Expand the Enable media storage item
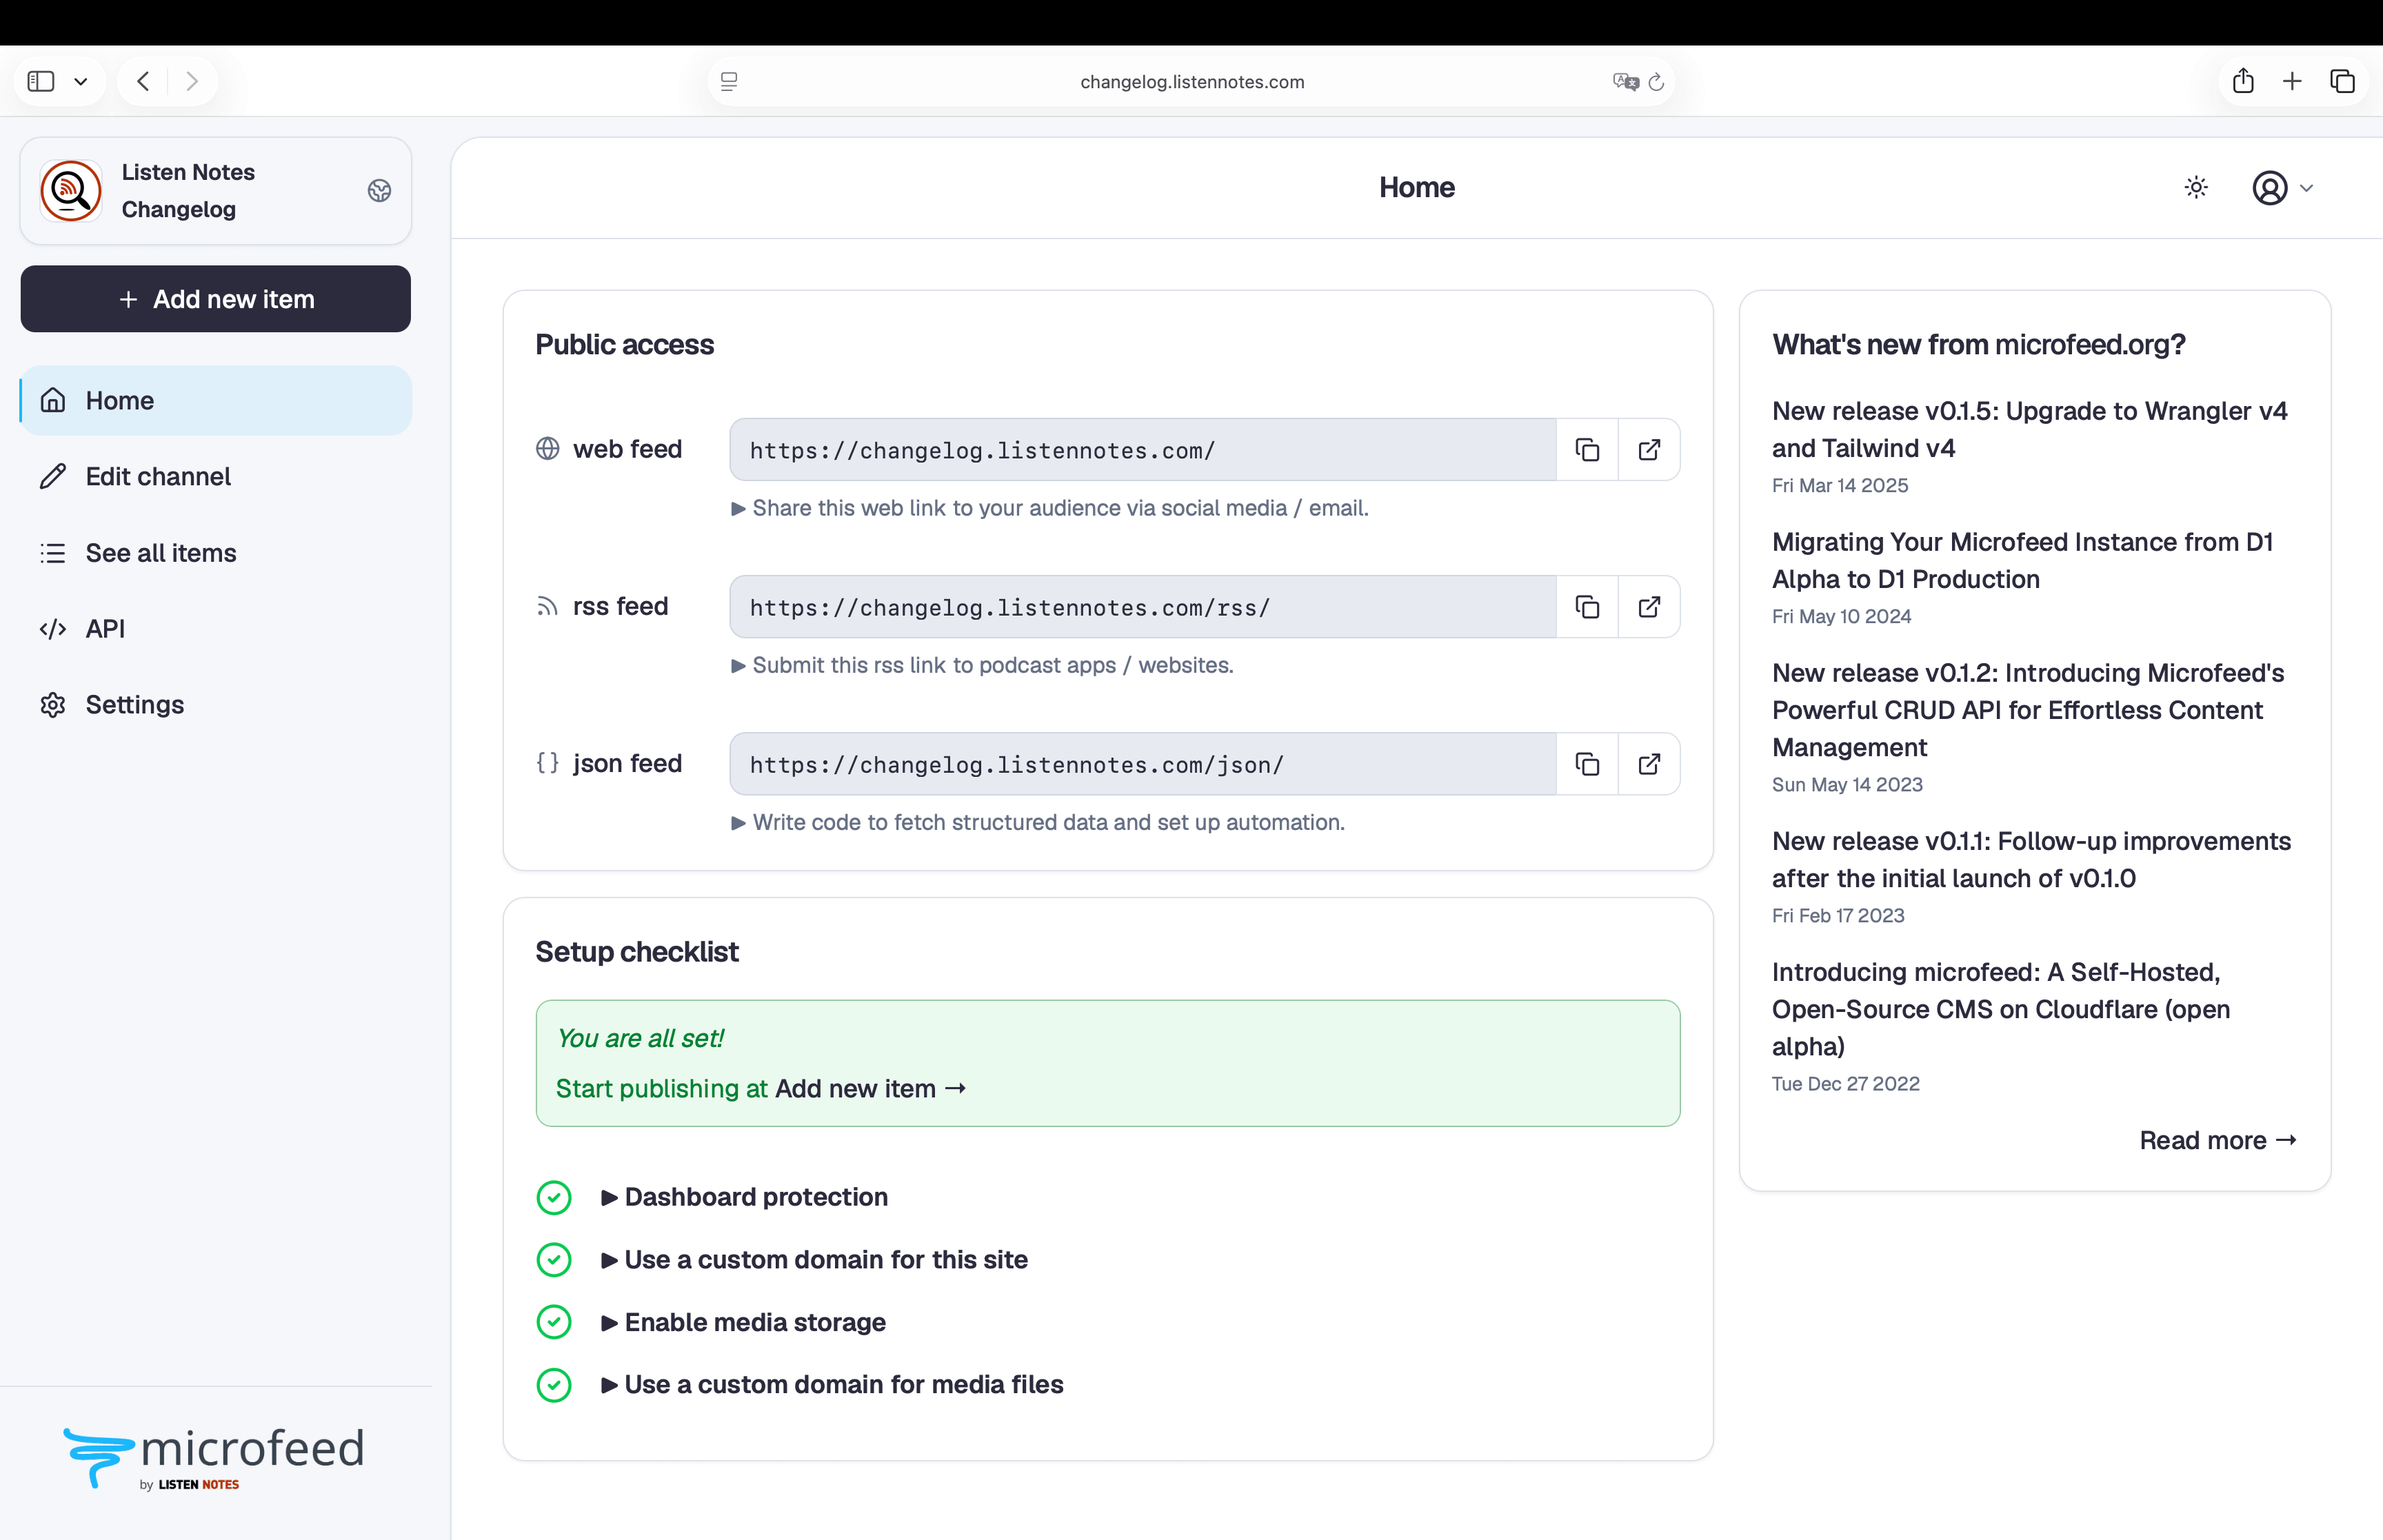The height and width of the screenshot is (1540, 2383). 743,1322
